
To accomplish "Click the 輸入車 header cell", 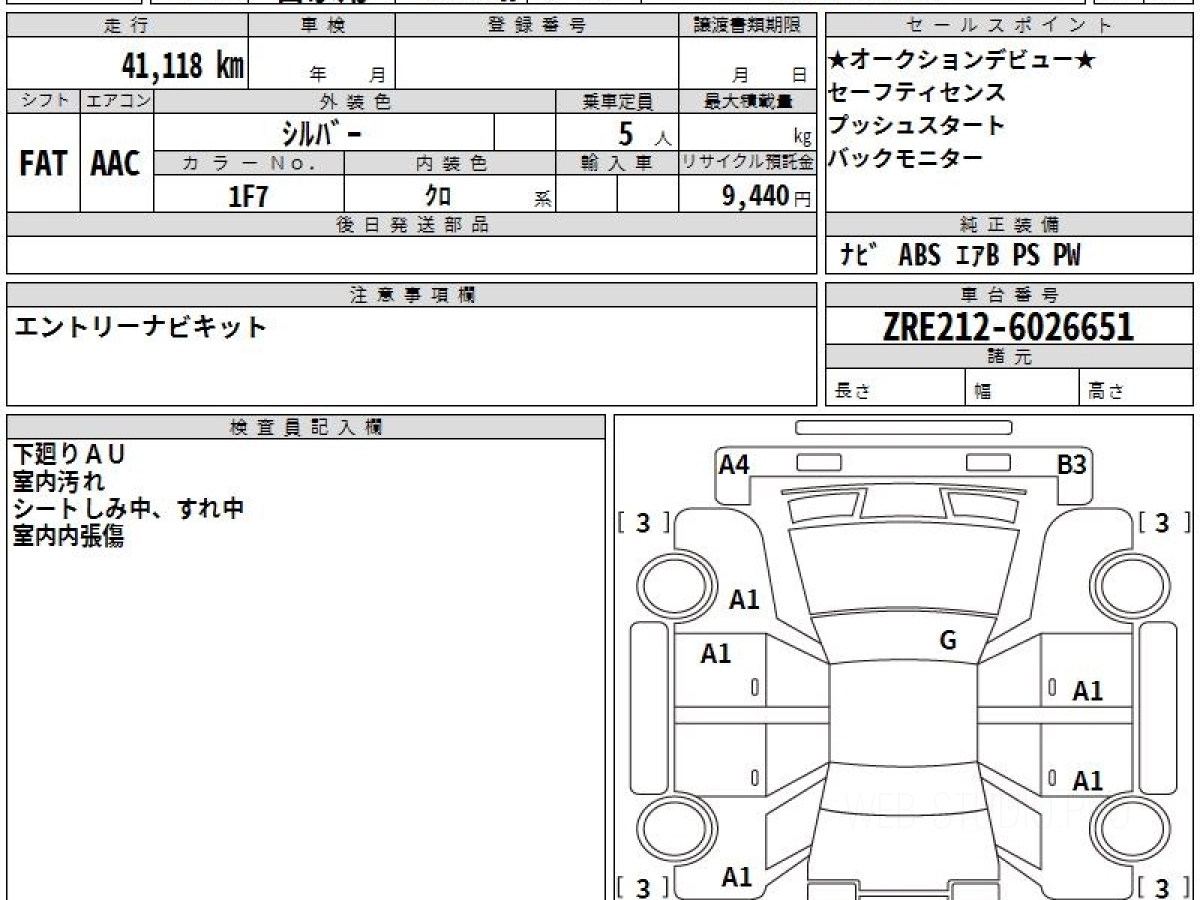I will tap(617, 164).
